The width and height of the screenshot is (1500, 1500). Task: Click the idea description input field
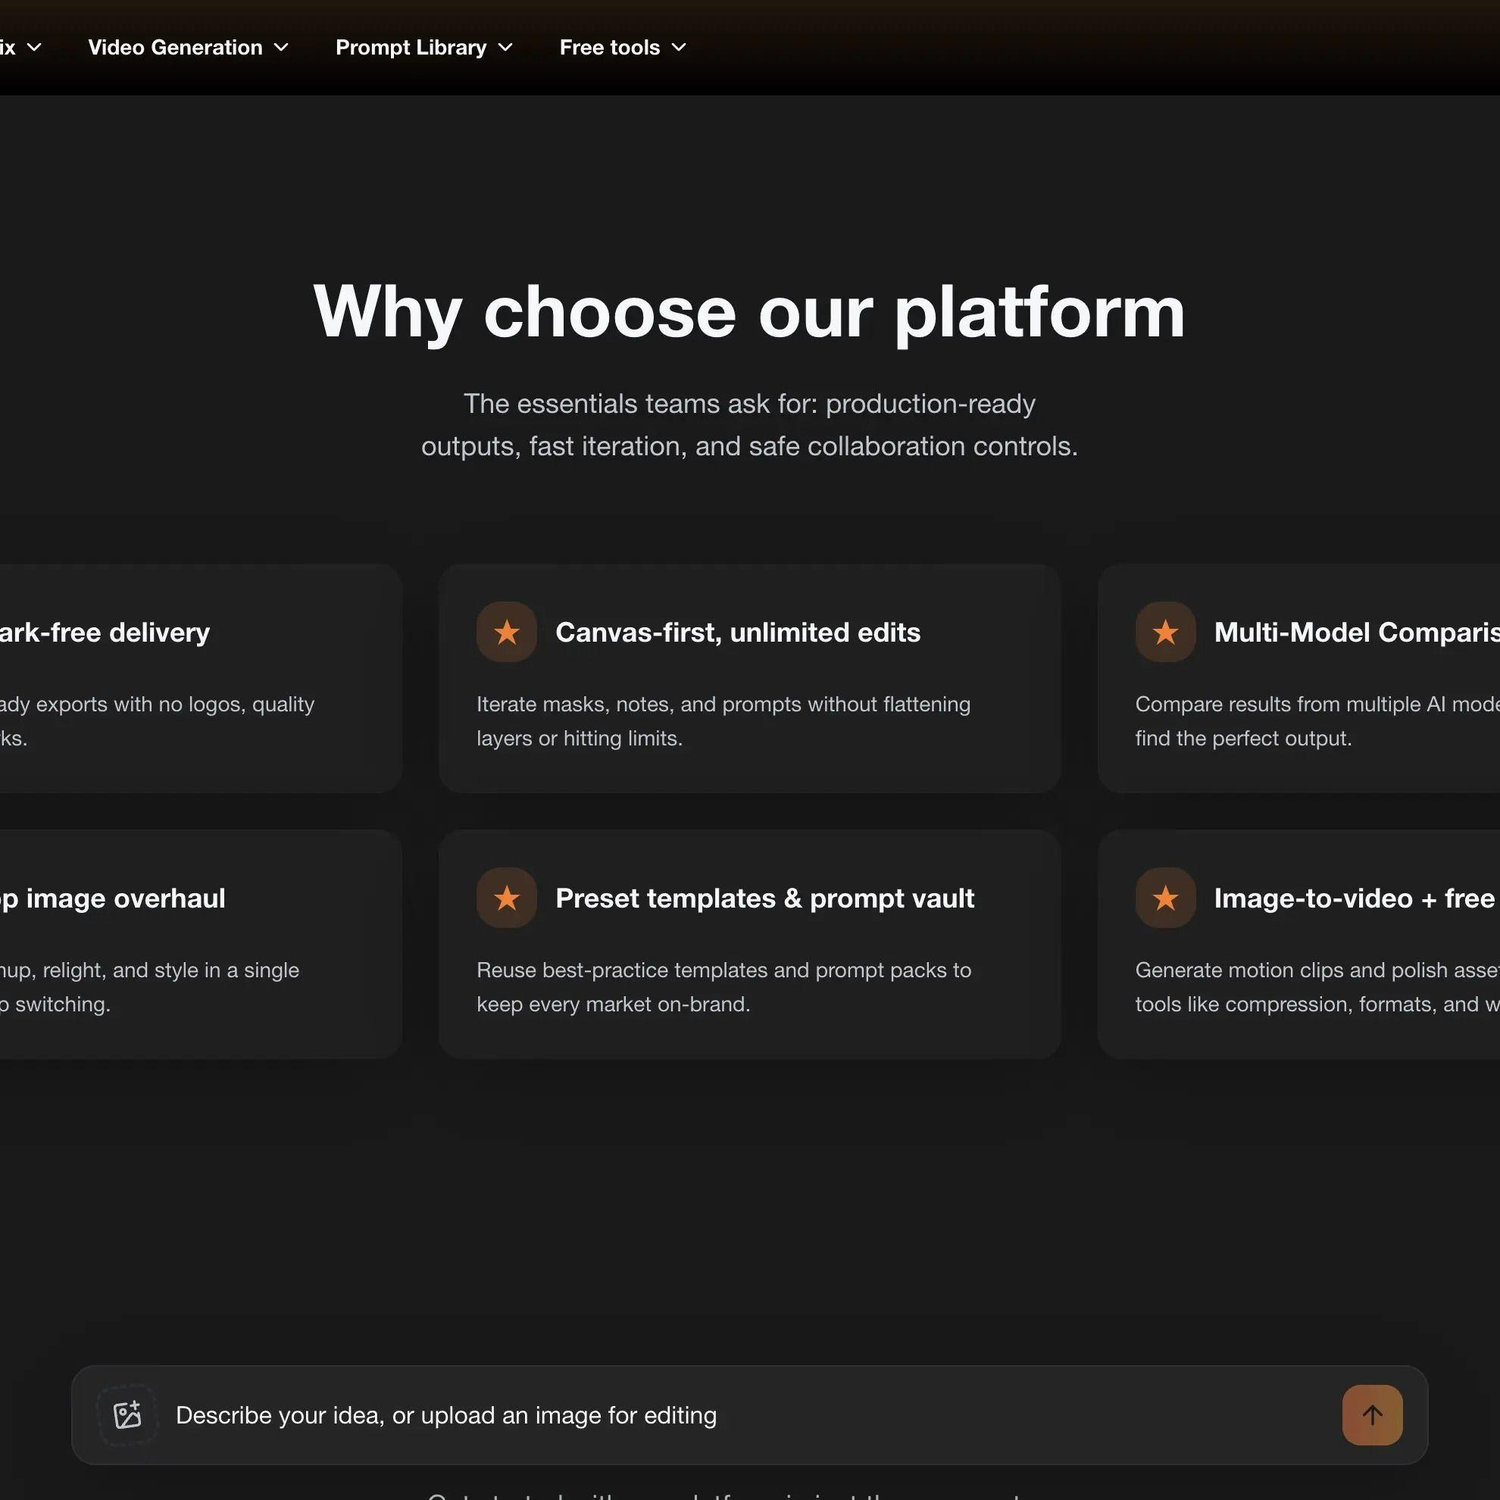[750, 1415]
